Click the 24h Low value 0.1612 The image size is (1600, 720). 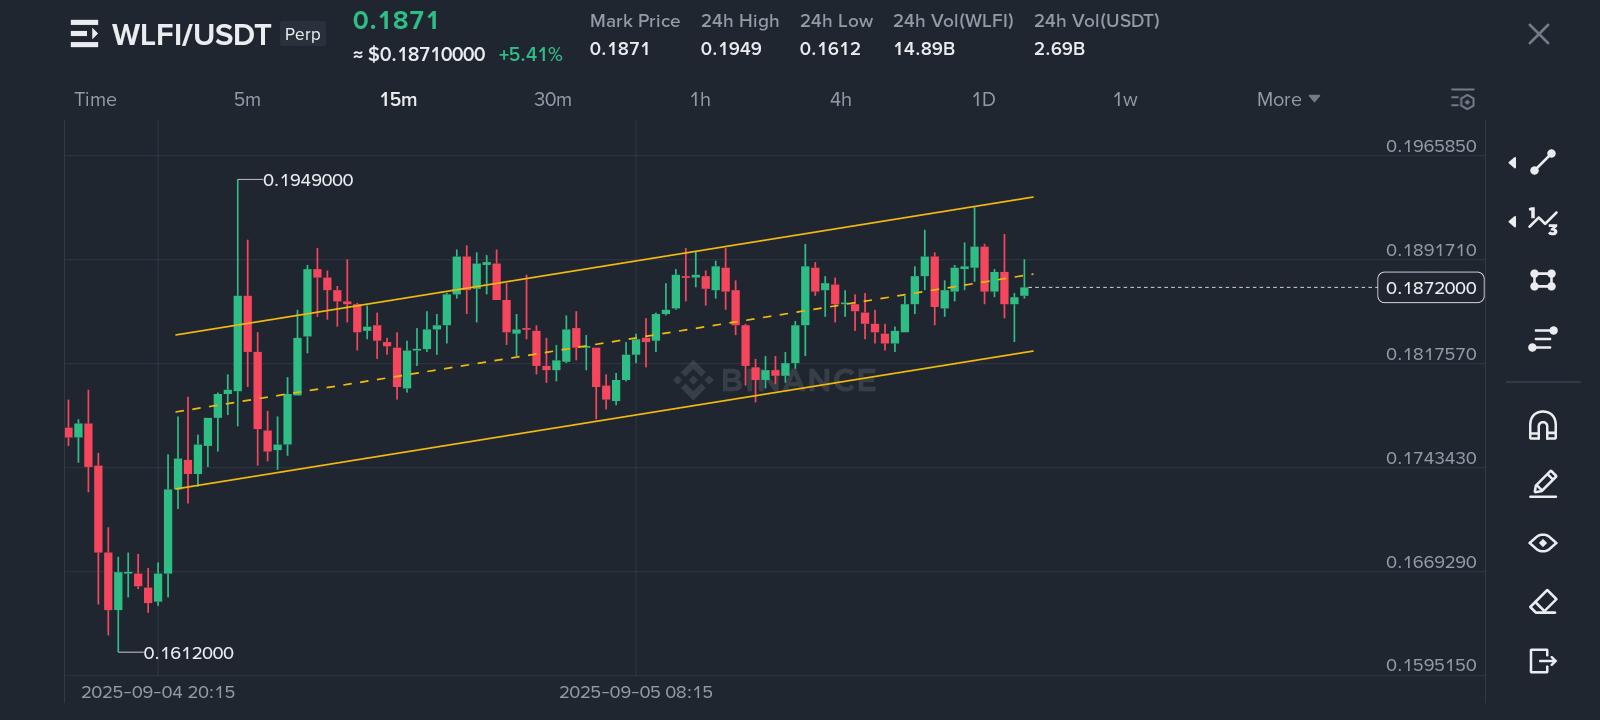[x=830, y=49]
